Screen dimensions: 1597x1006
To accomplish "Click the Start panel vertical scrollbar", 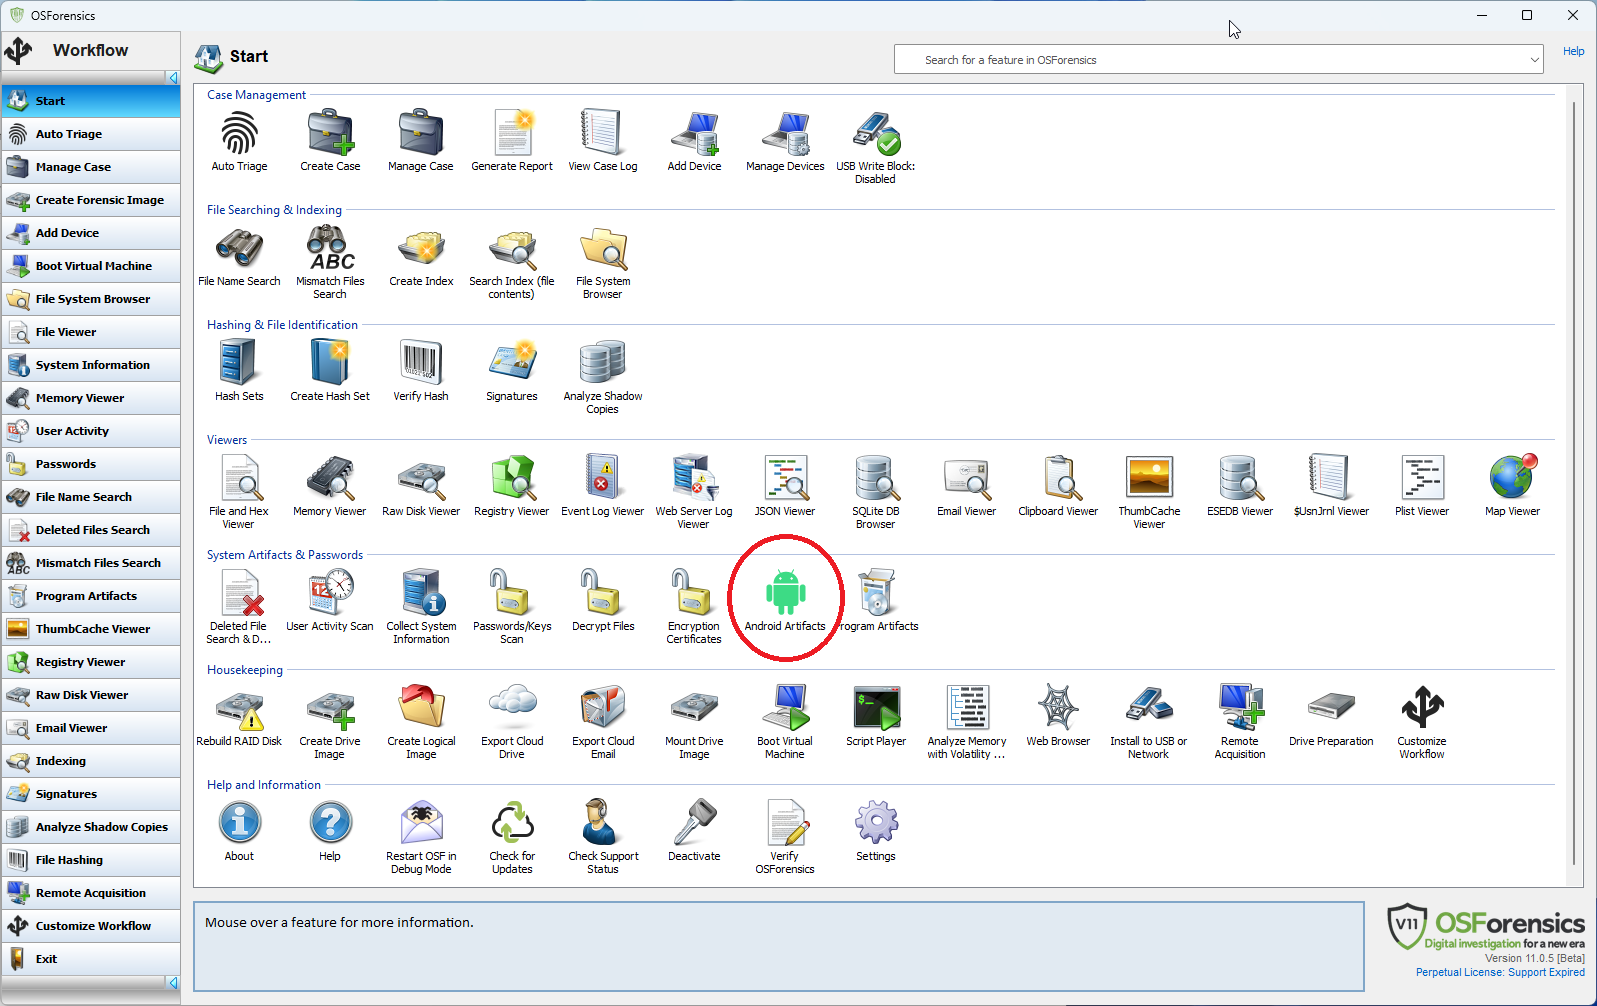I will pos(1574,480).
